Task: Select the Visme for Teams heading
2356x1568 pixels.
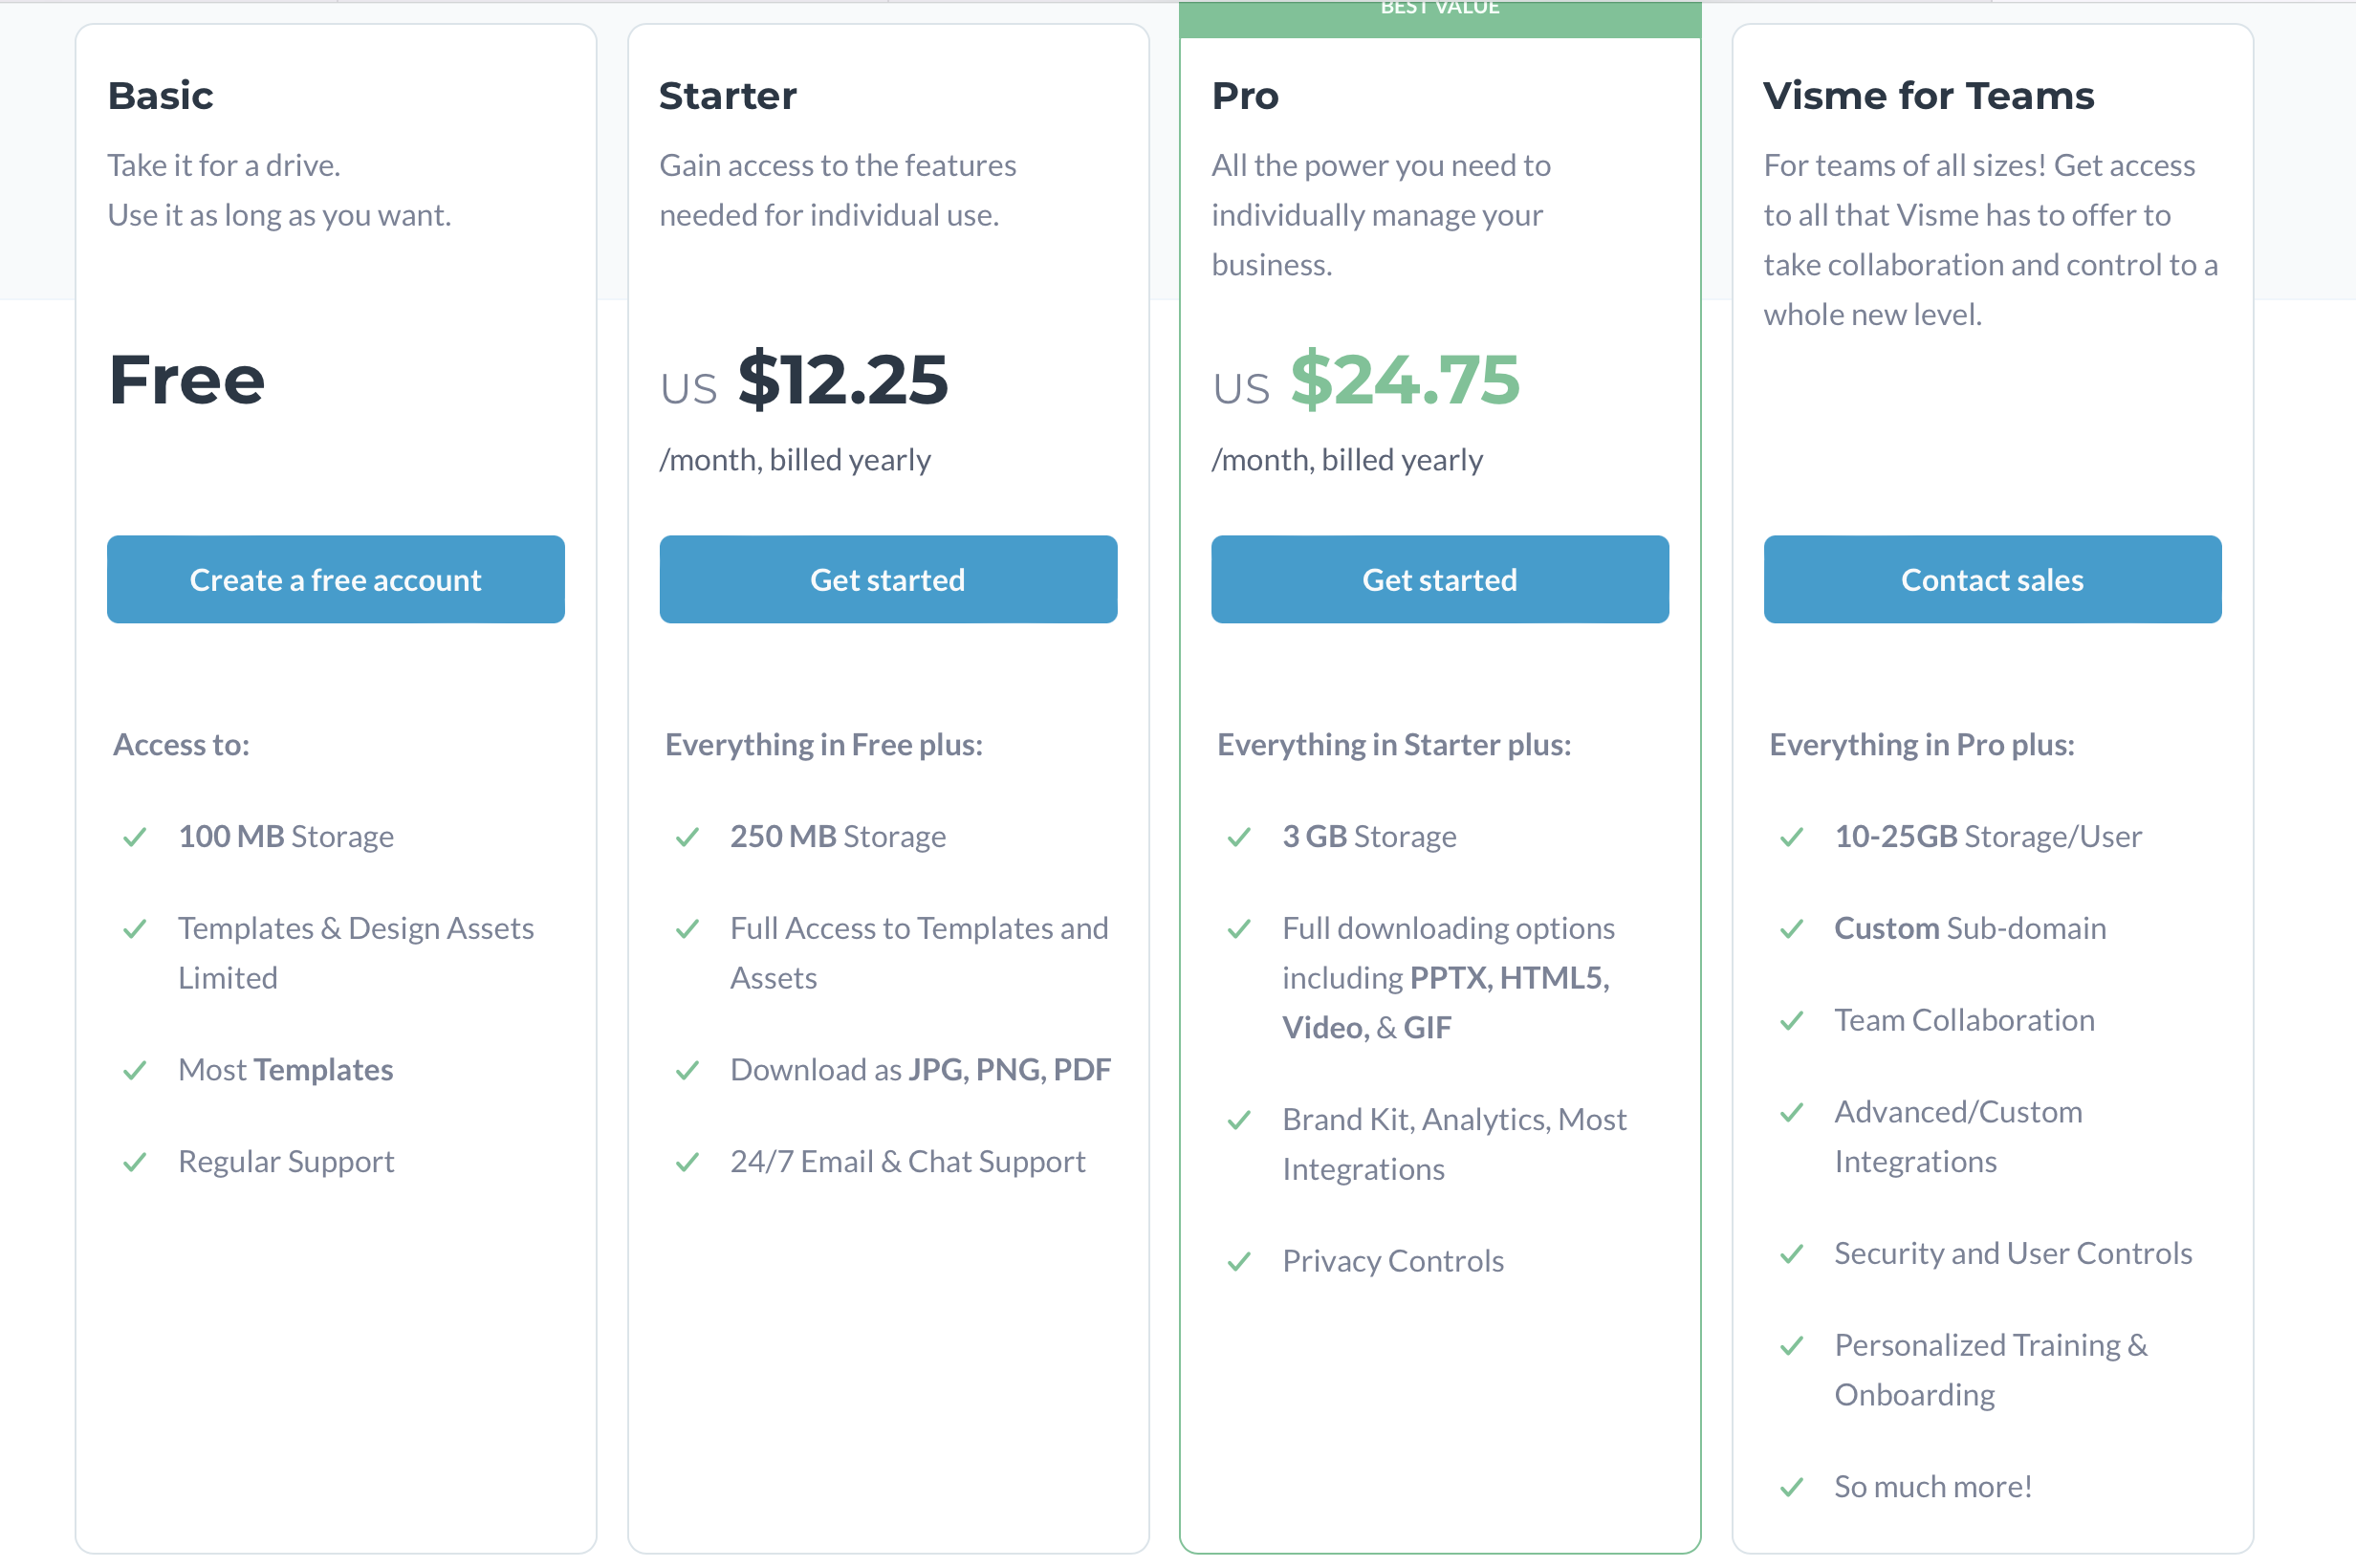Action: 1928,96
